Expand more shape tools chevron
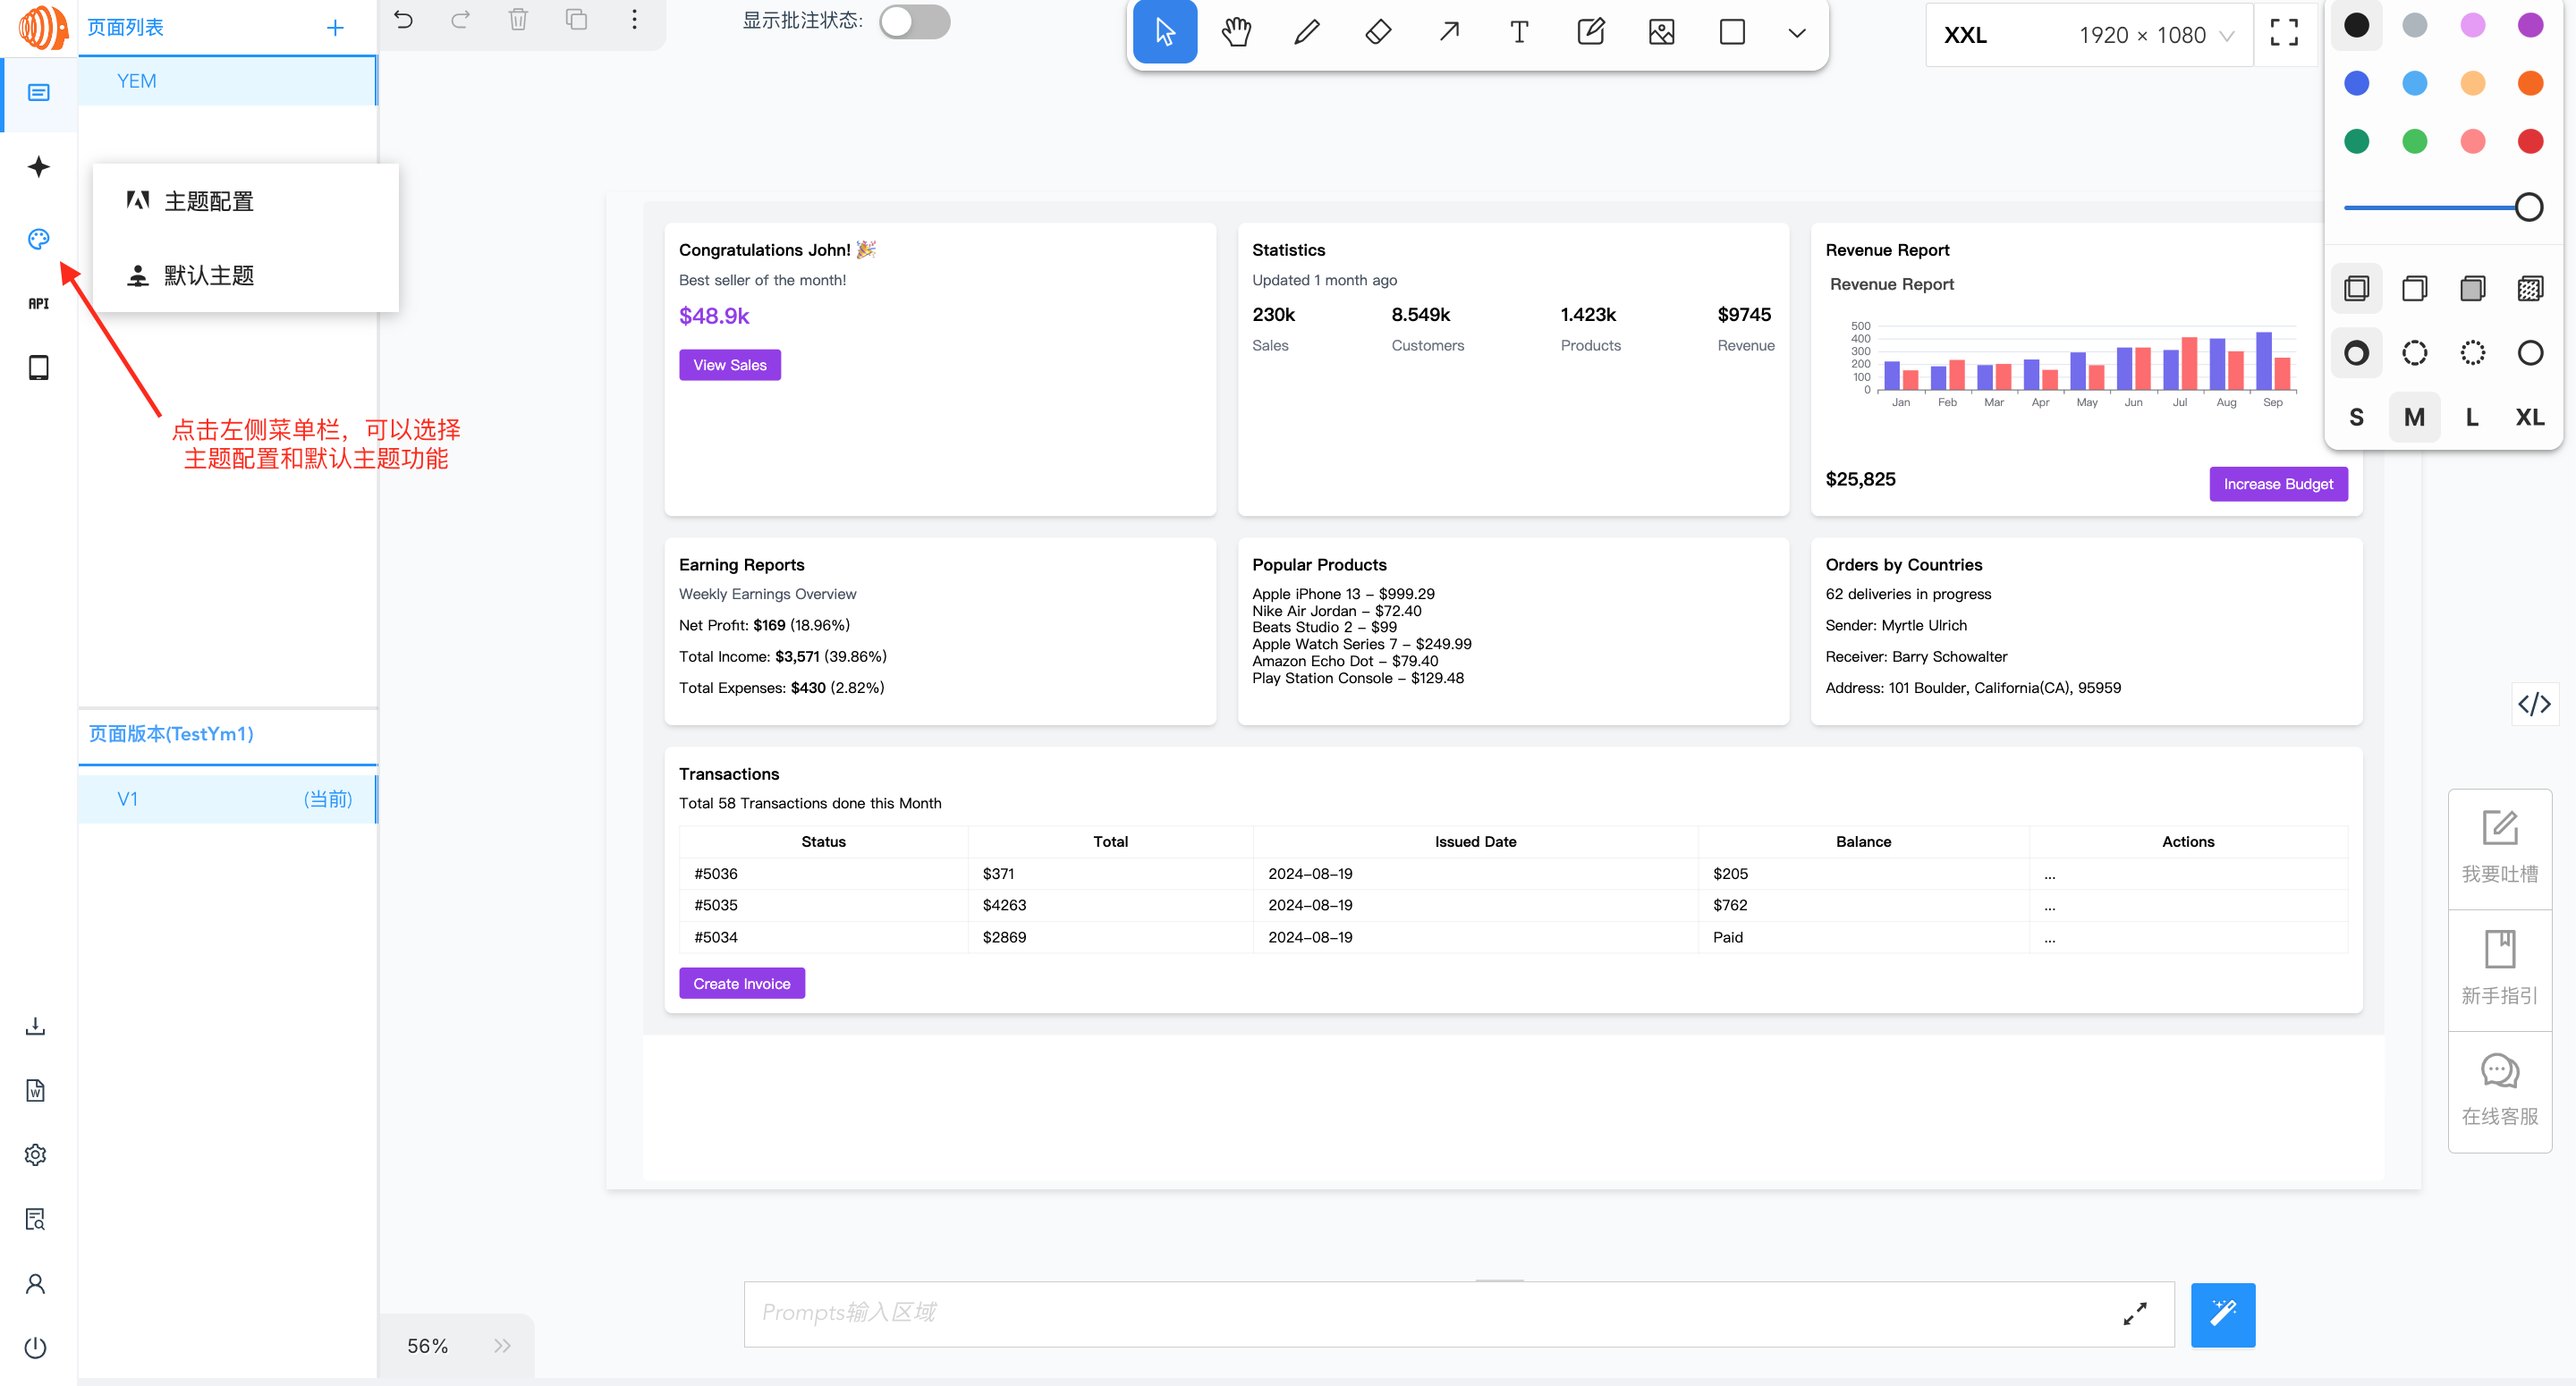Viewport: 2576px width, 1386px height. point(1796,33)
